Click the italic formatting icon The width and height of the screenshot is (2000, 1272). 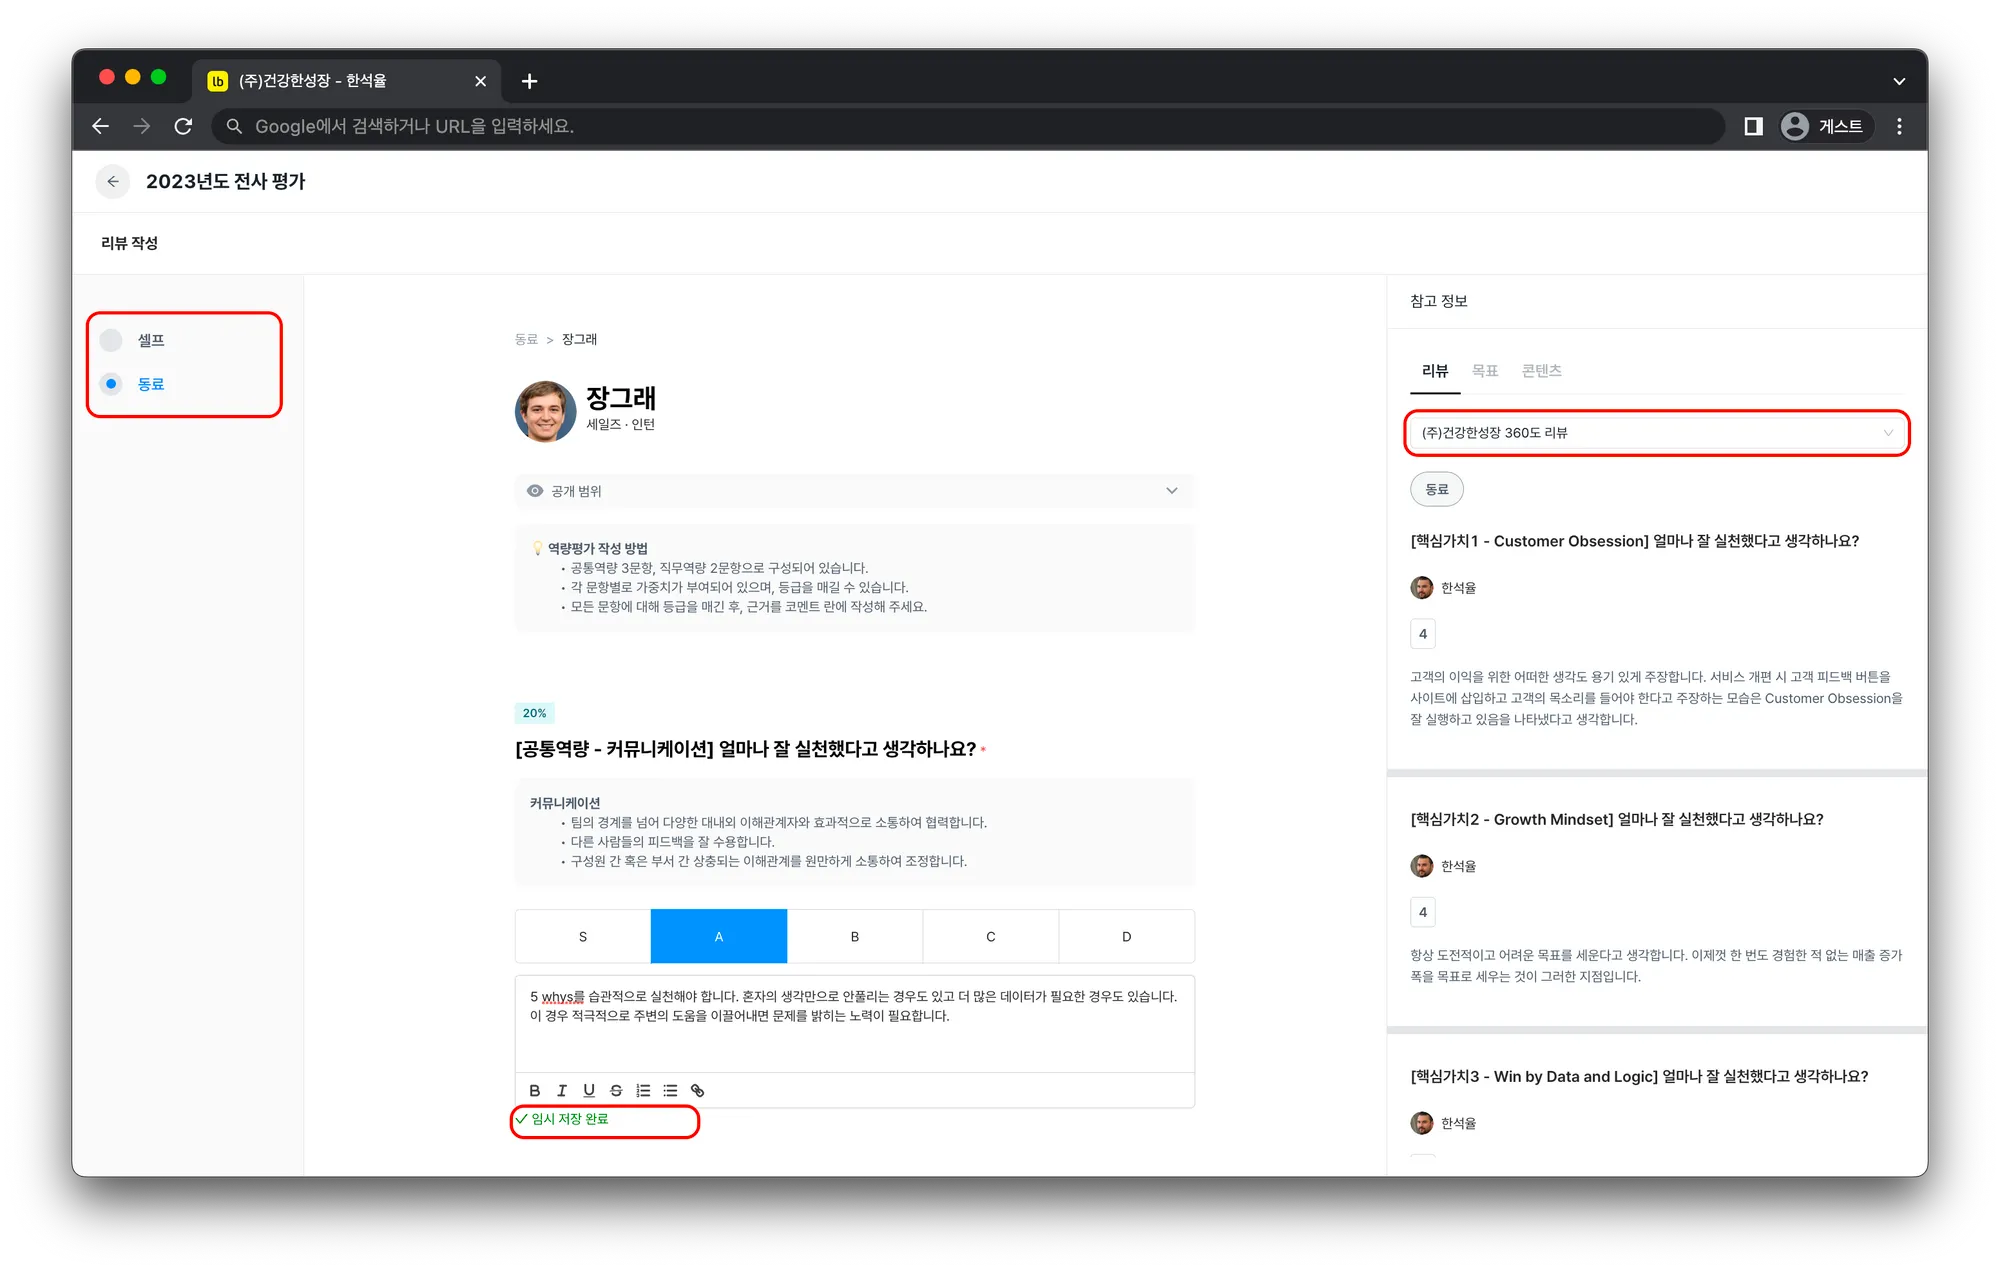pyautogui.click(x=562, y=1090)
